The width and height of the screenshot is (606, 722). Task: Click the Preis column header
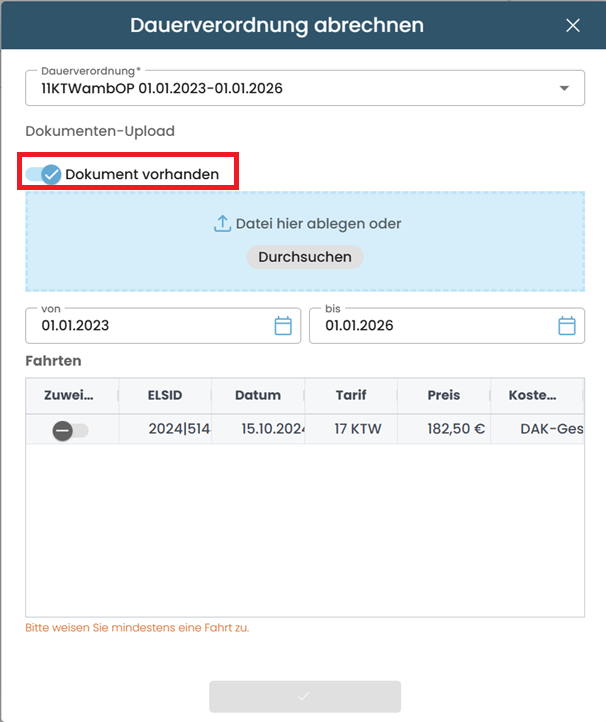pos(444,395)
